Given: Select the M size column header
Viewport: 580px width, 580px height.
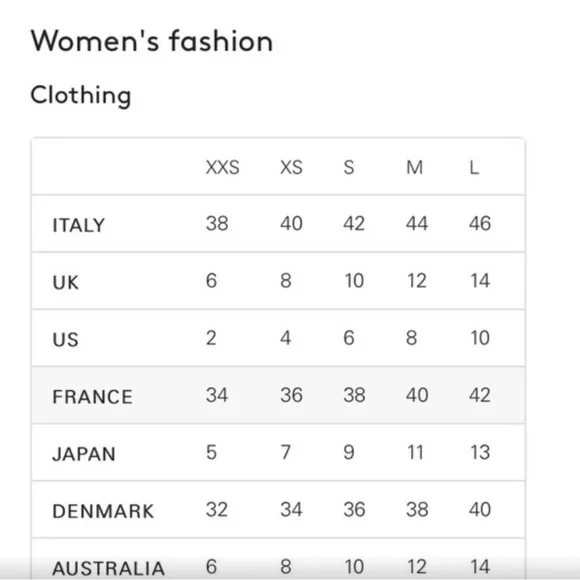Looking at the screenshot, I should click(x=415, y=167).
